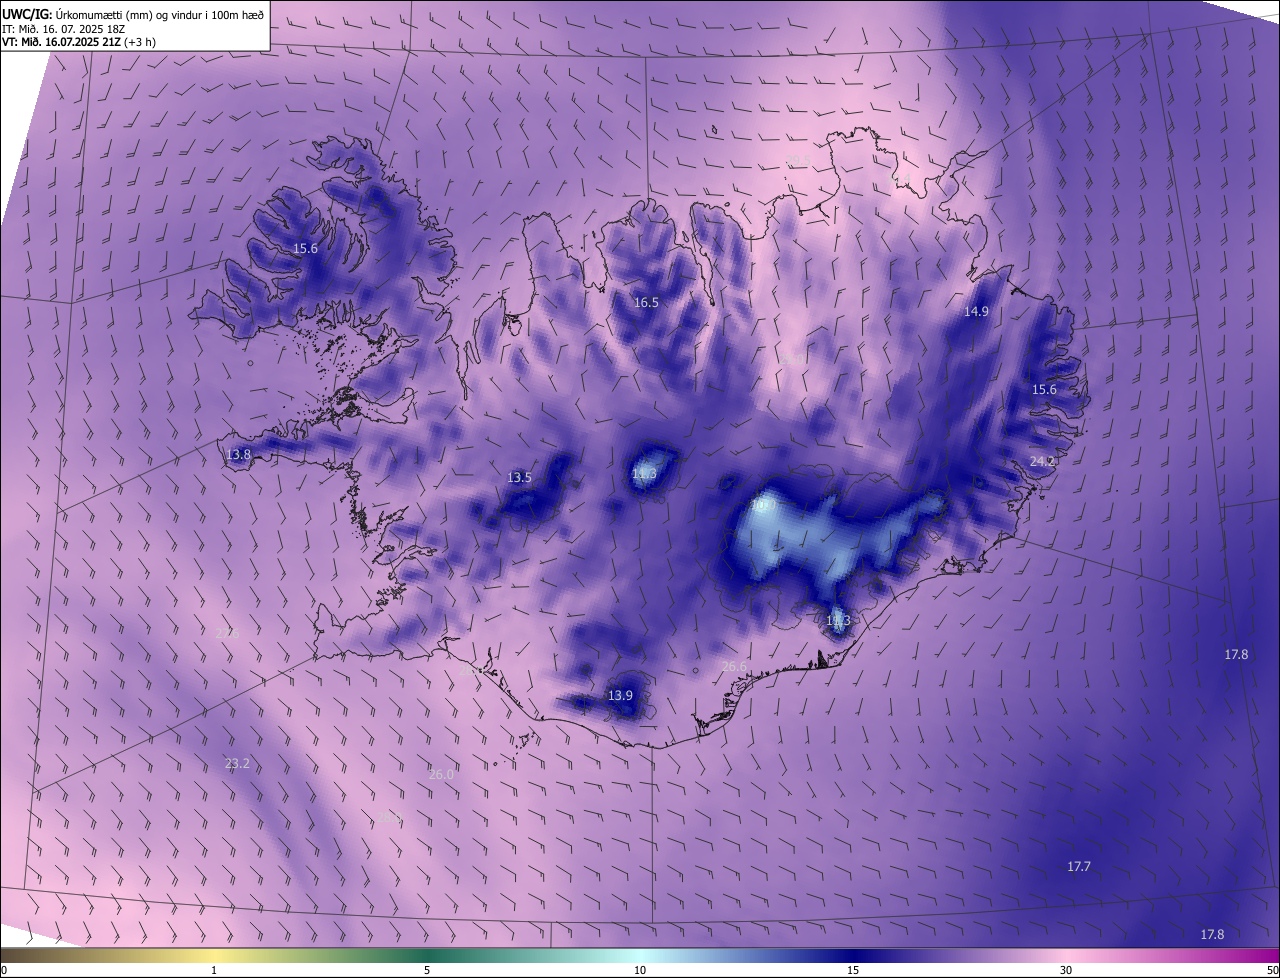1280x978 pixels.
Task: Click the VT: Mið. 16.07.2025 21Z line
Action: tap(79, 42)
